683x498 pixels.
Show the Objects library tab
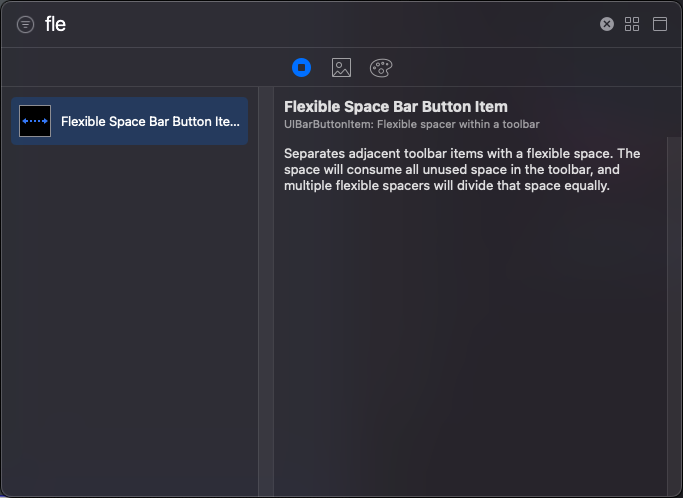click(x=301, y=68)
